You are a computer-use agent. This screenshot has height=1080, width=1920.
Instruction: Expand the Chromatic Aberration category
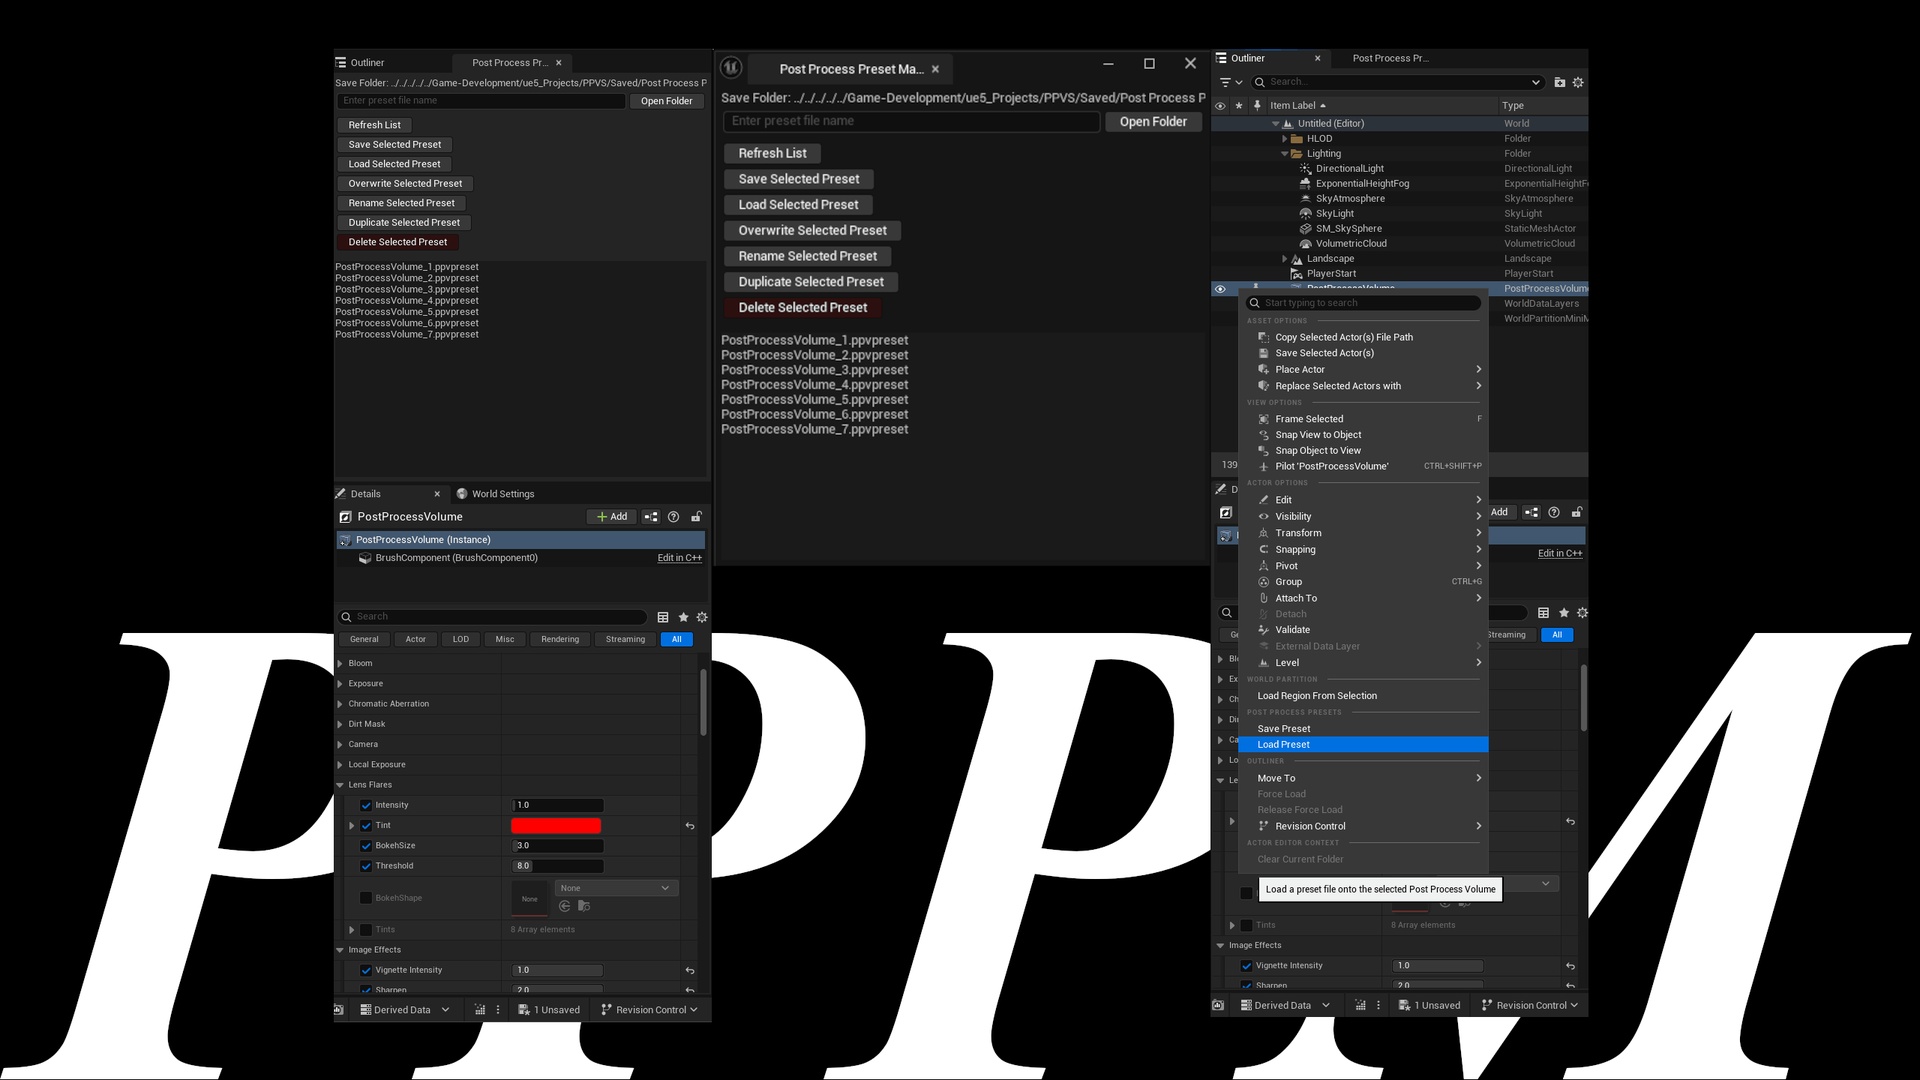[x=340, y=704]
